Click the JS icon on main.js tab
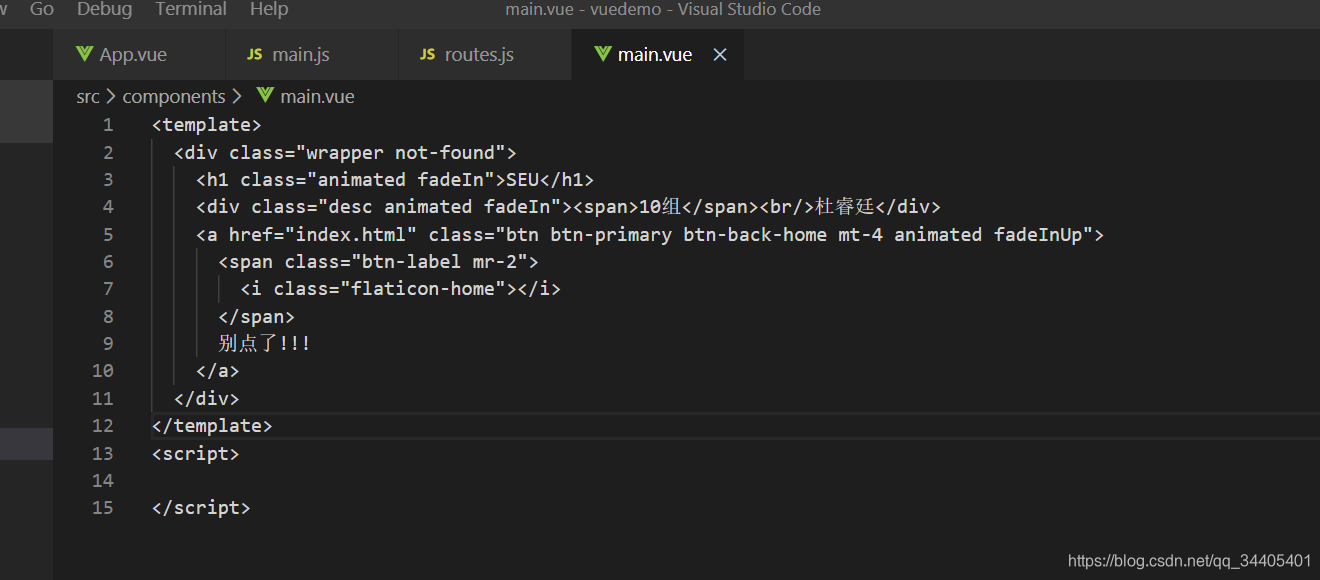 255,54
